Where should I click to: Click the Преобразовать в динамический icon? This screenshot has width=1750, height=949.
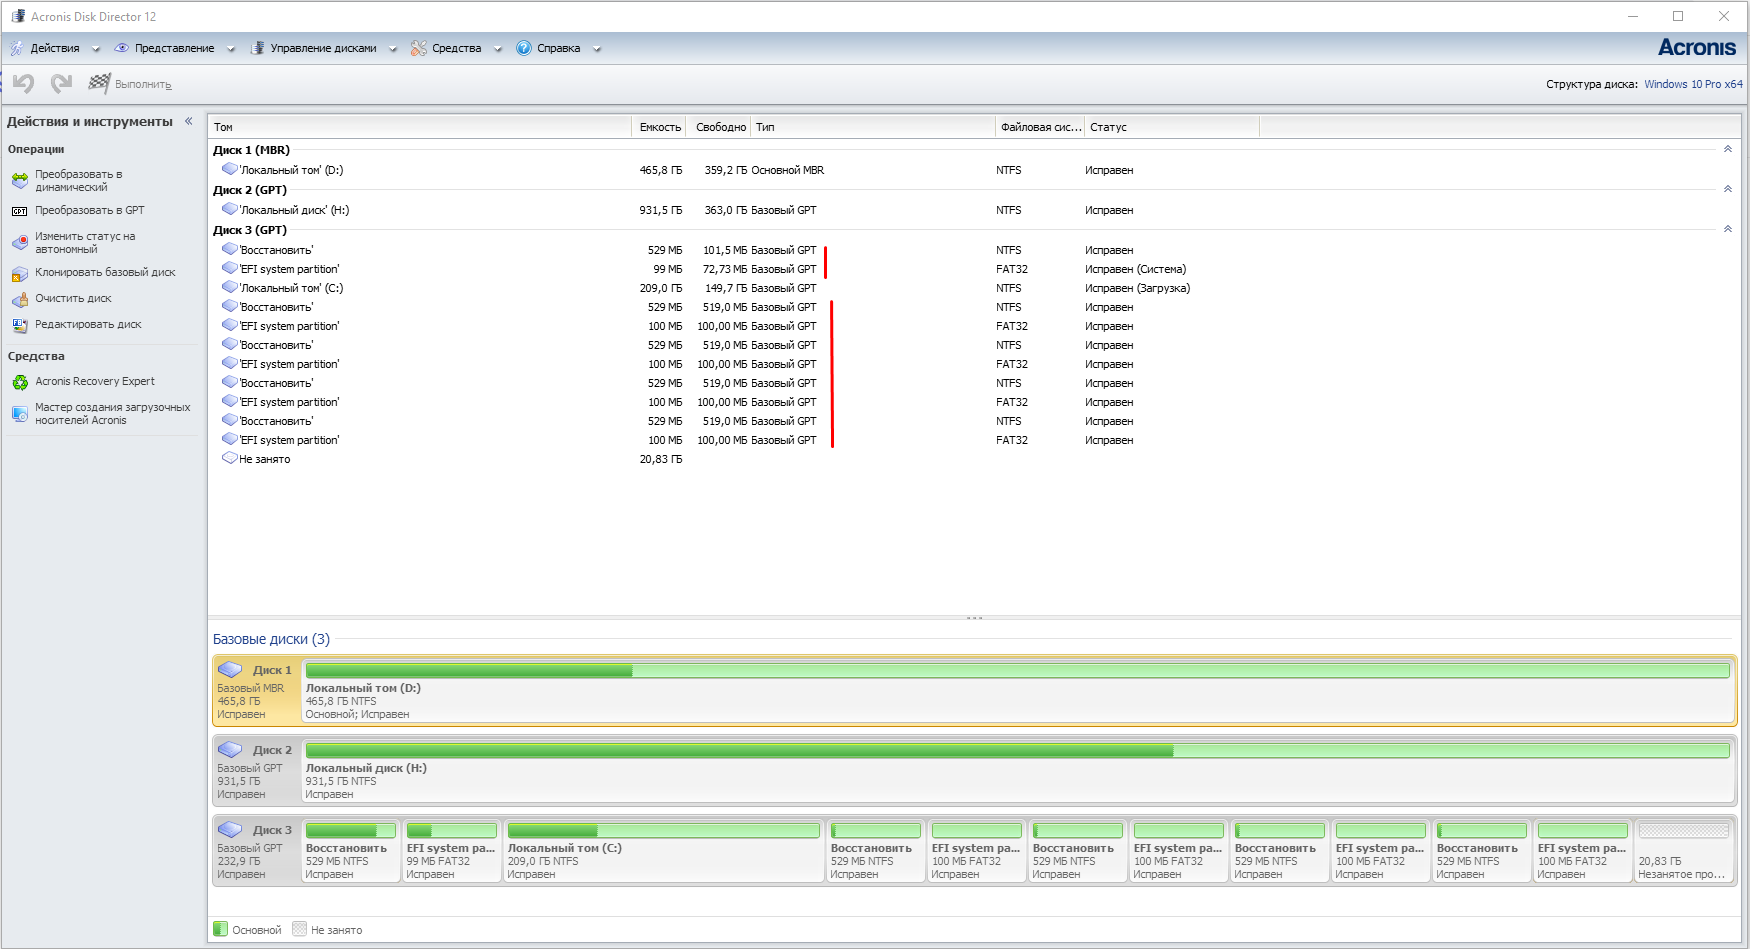click(x=20, y=181)
